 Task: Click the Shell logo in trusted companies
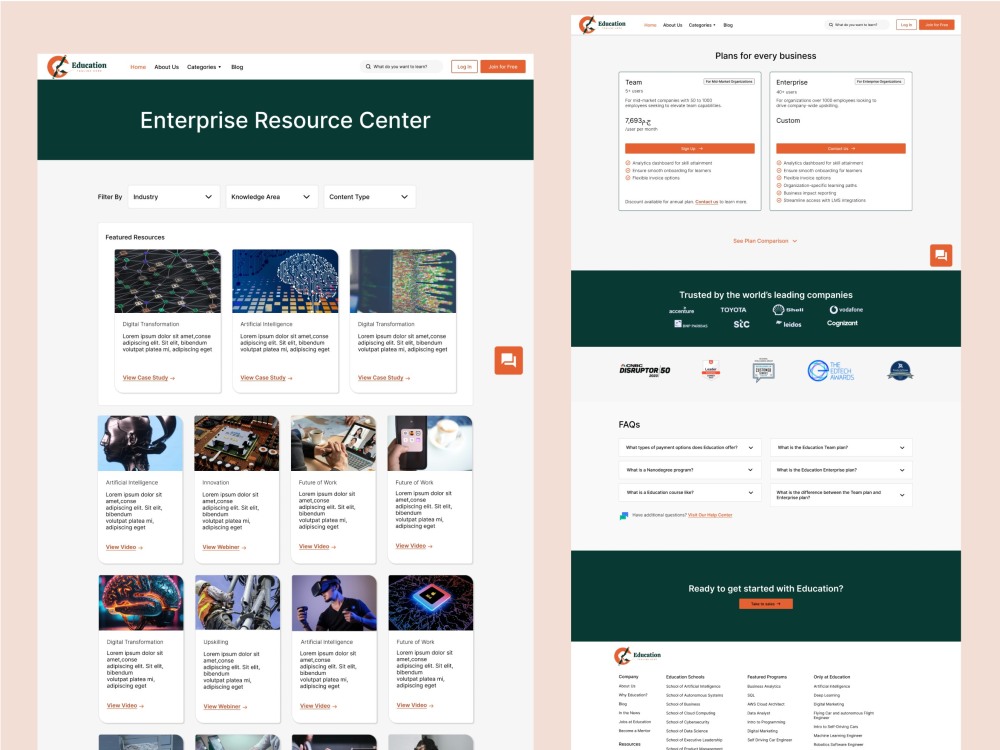tap(788, 310)
